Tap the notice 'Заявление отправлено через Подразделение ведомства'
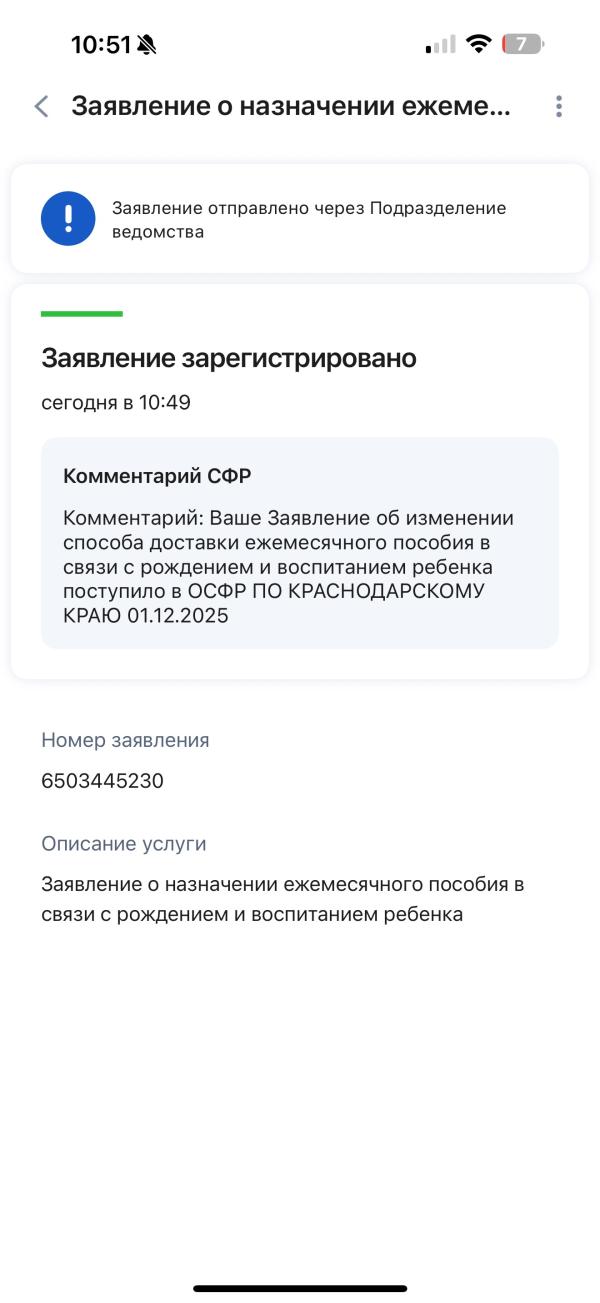 309,220
